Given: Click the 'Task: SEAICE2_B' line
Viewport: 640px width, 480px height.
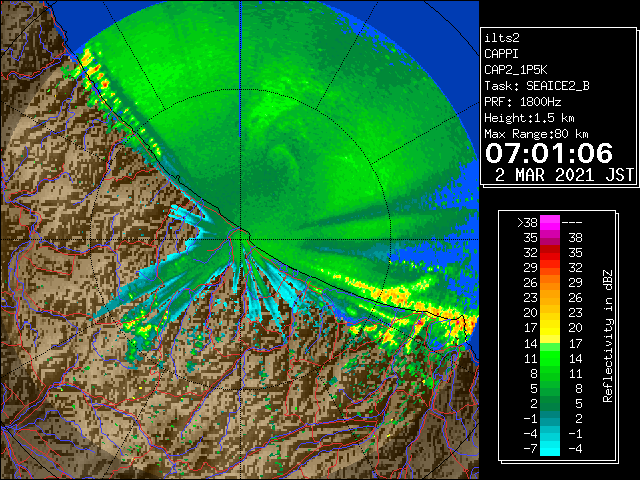Looking at the screenshot, I should pos(537,86).
